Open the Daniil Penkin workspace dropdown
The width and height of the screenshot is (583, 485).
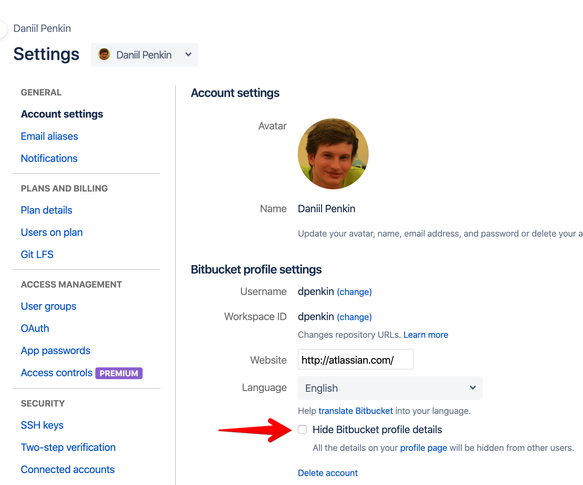(144, 55)
